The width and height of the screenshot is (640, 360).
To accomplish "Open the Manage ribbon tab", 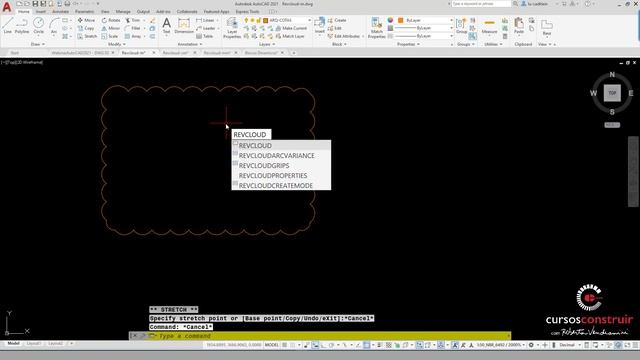I will 123,11.
